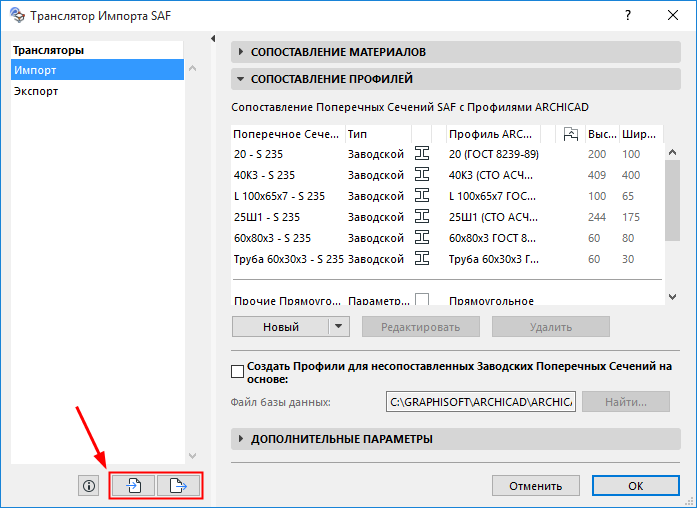Image resolution: width=697 pixels, height=508 pixels.
Task: Click translators list scroll up arrow
Action: click(x=192, y=68)
